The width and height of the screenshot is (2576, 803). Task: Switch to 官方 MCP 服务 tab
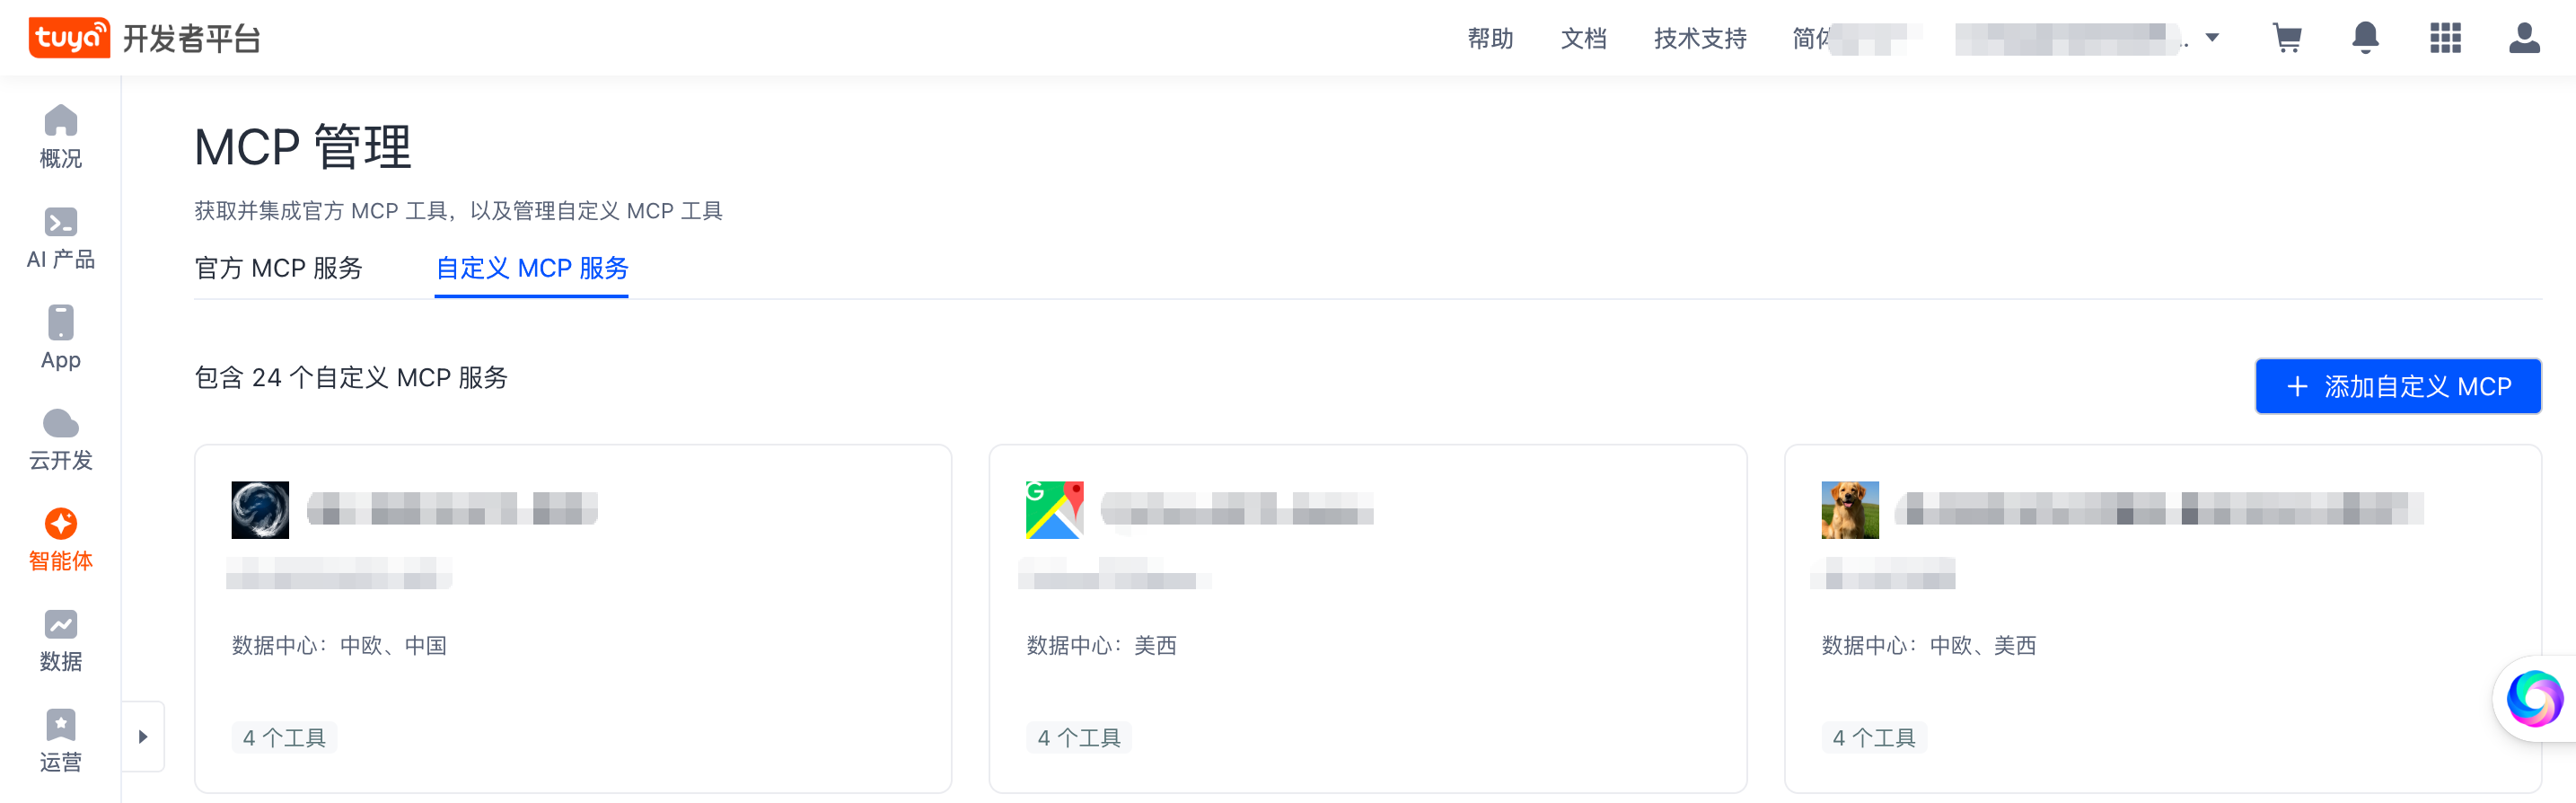(278, 268)
